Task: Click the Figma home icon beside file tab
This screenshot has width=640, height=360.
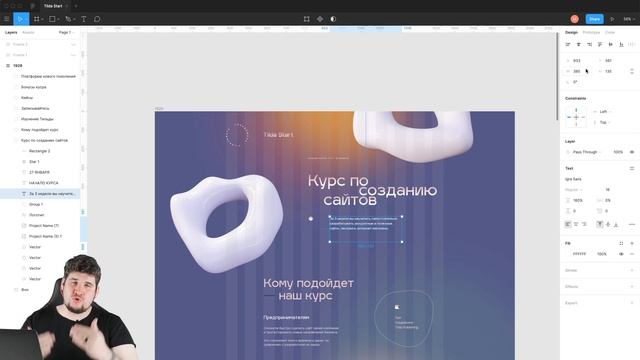Action: tap(33, 6)
